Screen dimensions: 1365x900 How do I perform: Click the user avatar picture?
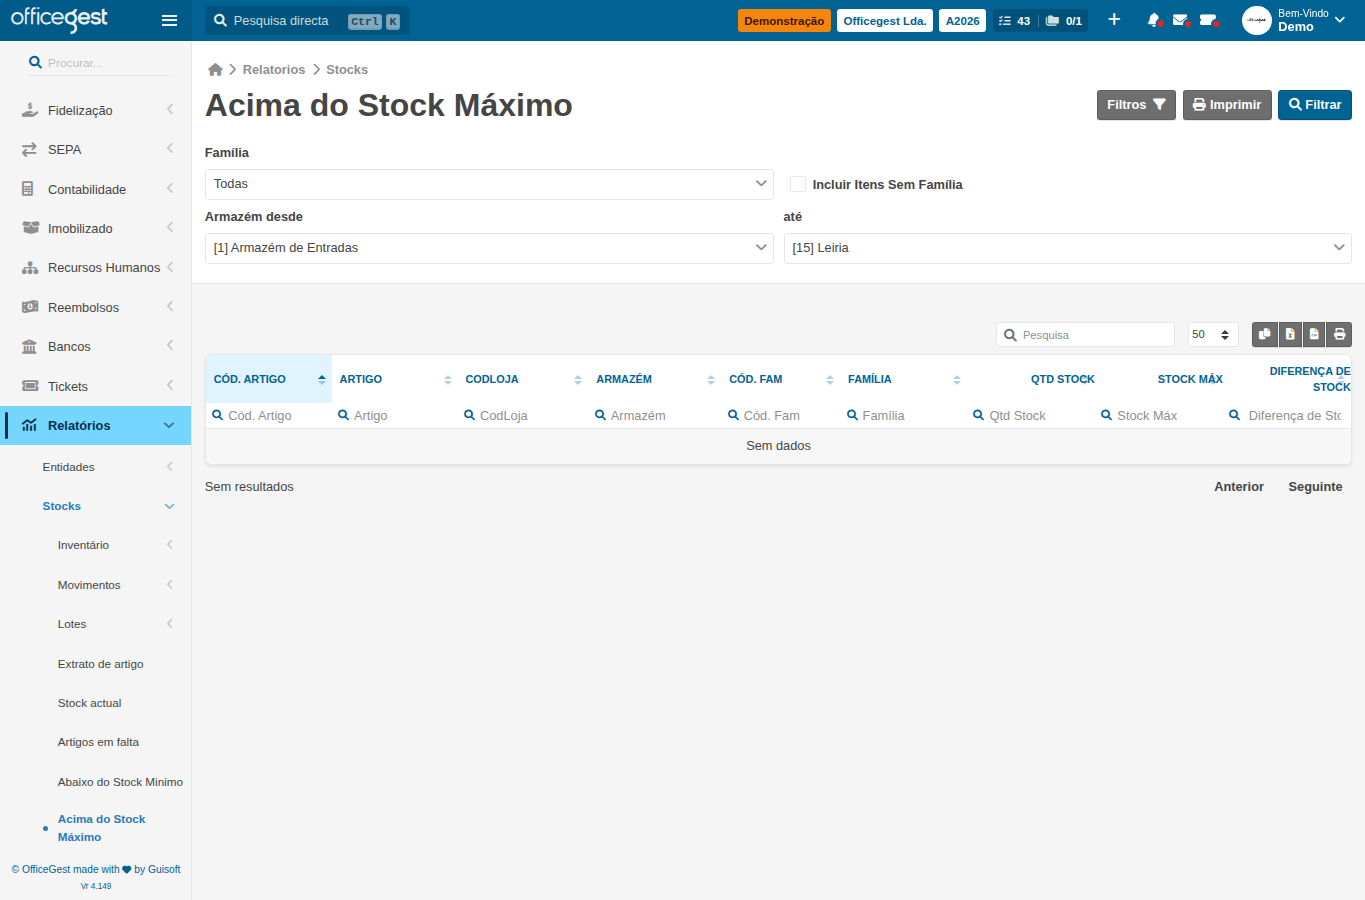(x=1256, y=20)
